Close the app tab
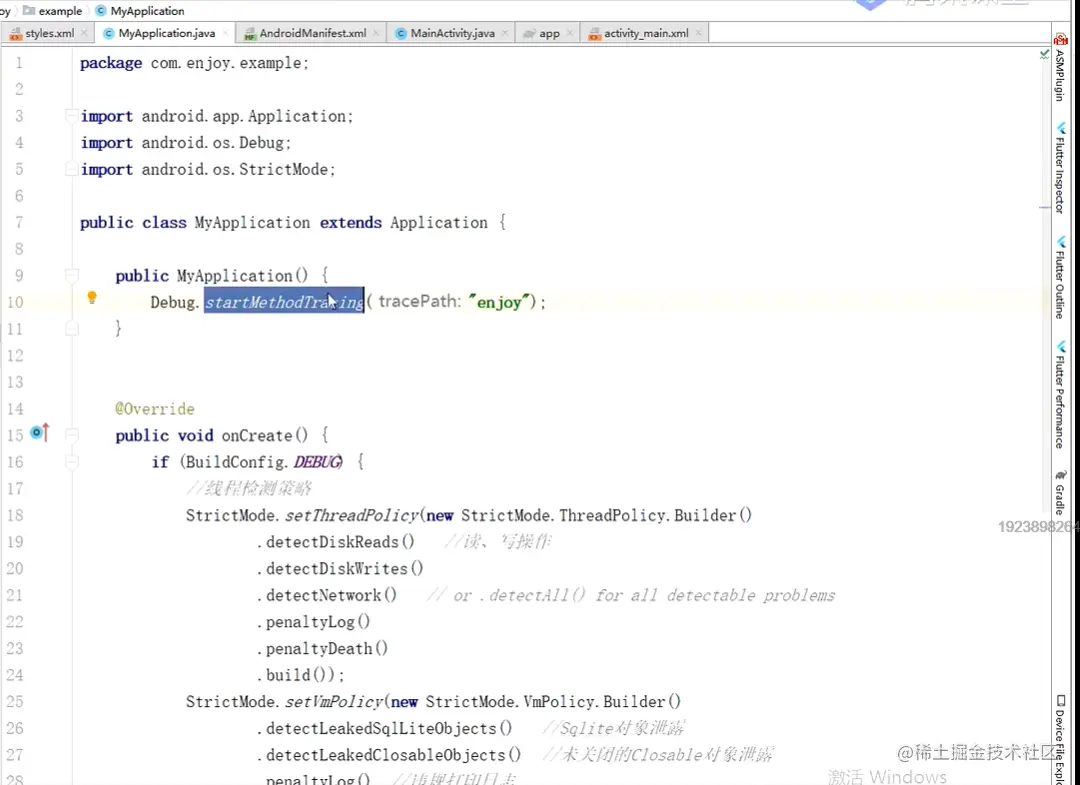The width and height of the screenshot is (1080, 785). (x=570, y=32)
